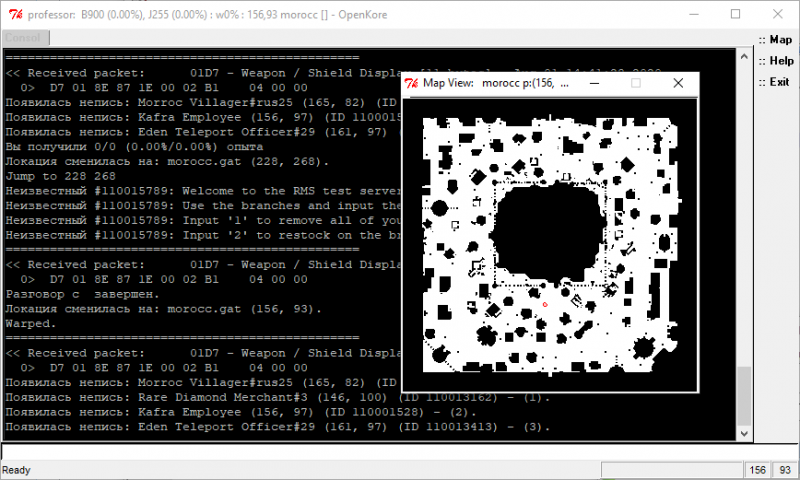Click the last Eden Teleport Officer#29 line
The height and width of the screenshot is (480, 800).
tap(278, 427)
